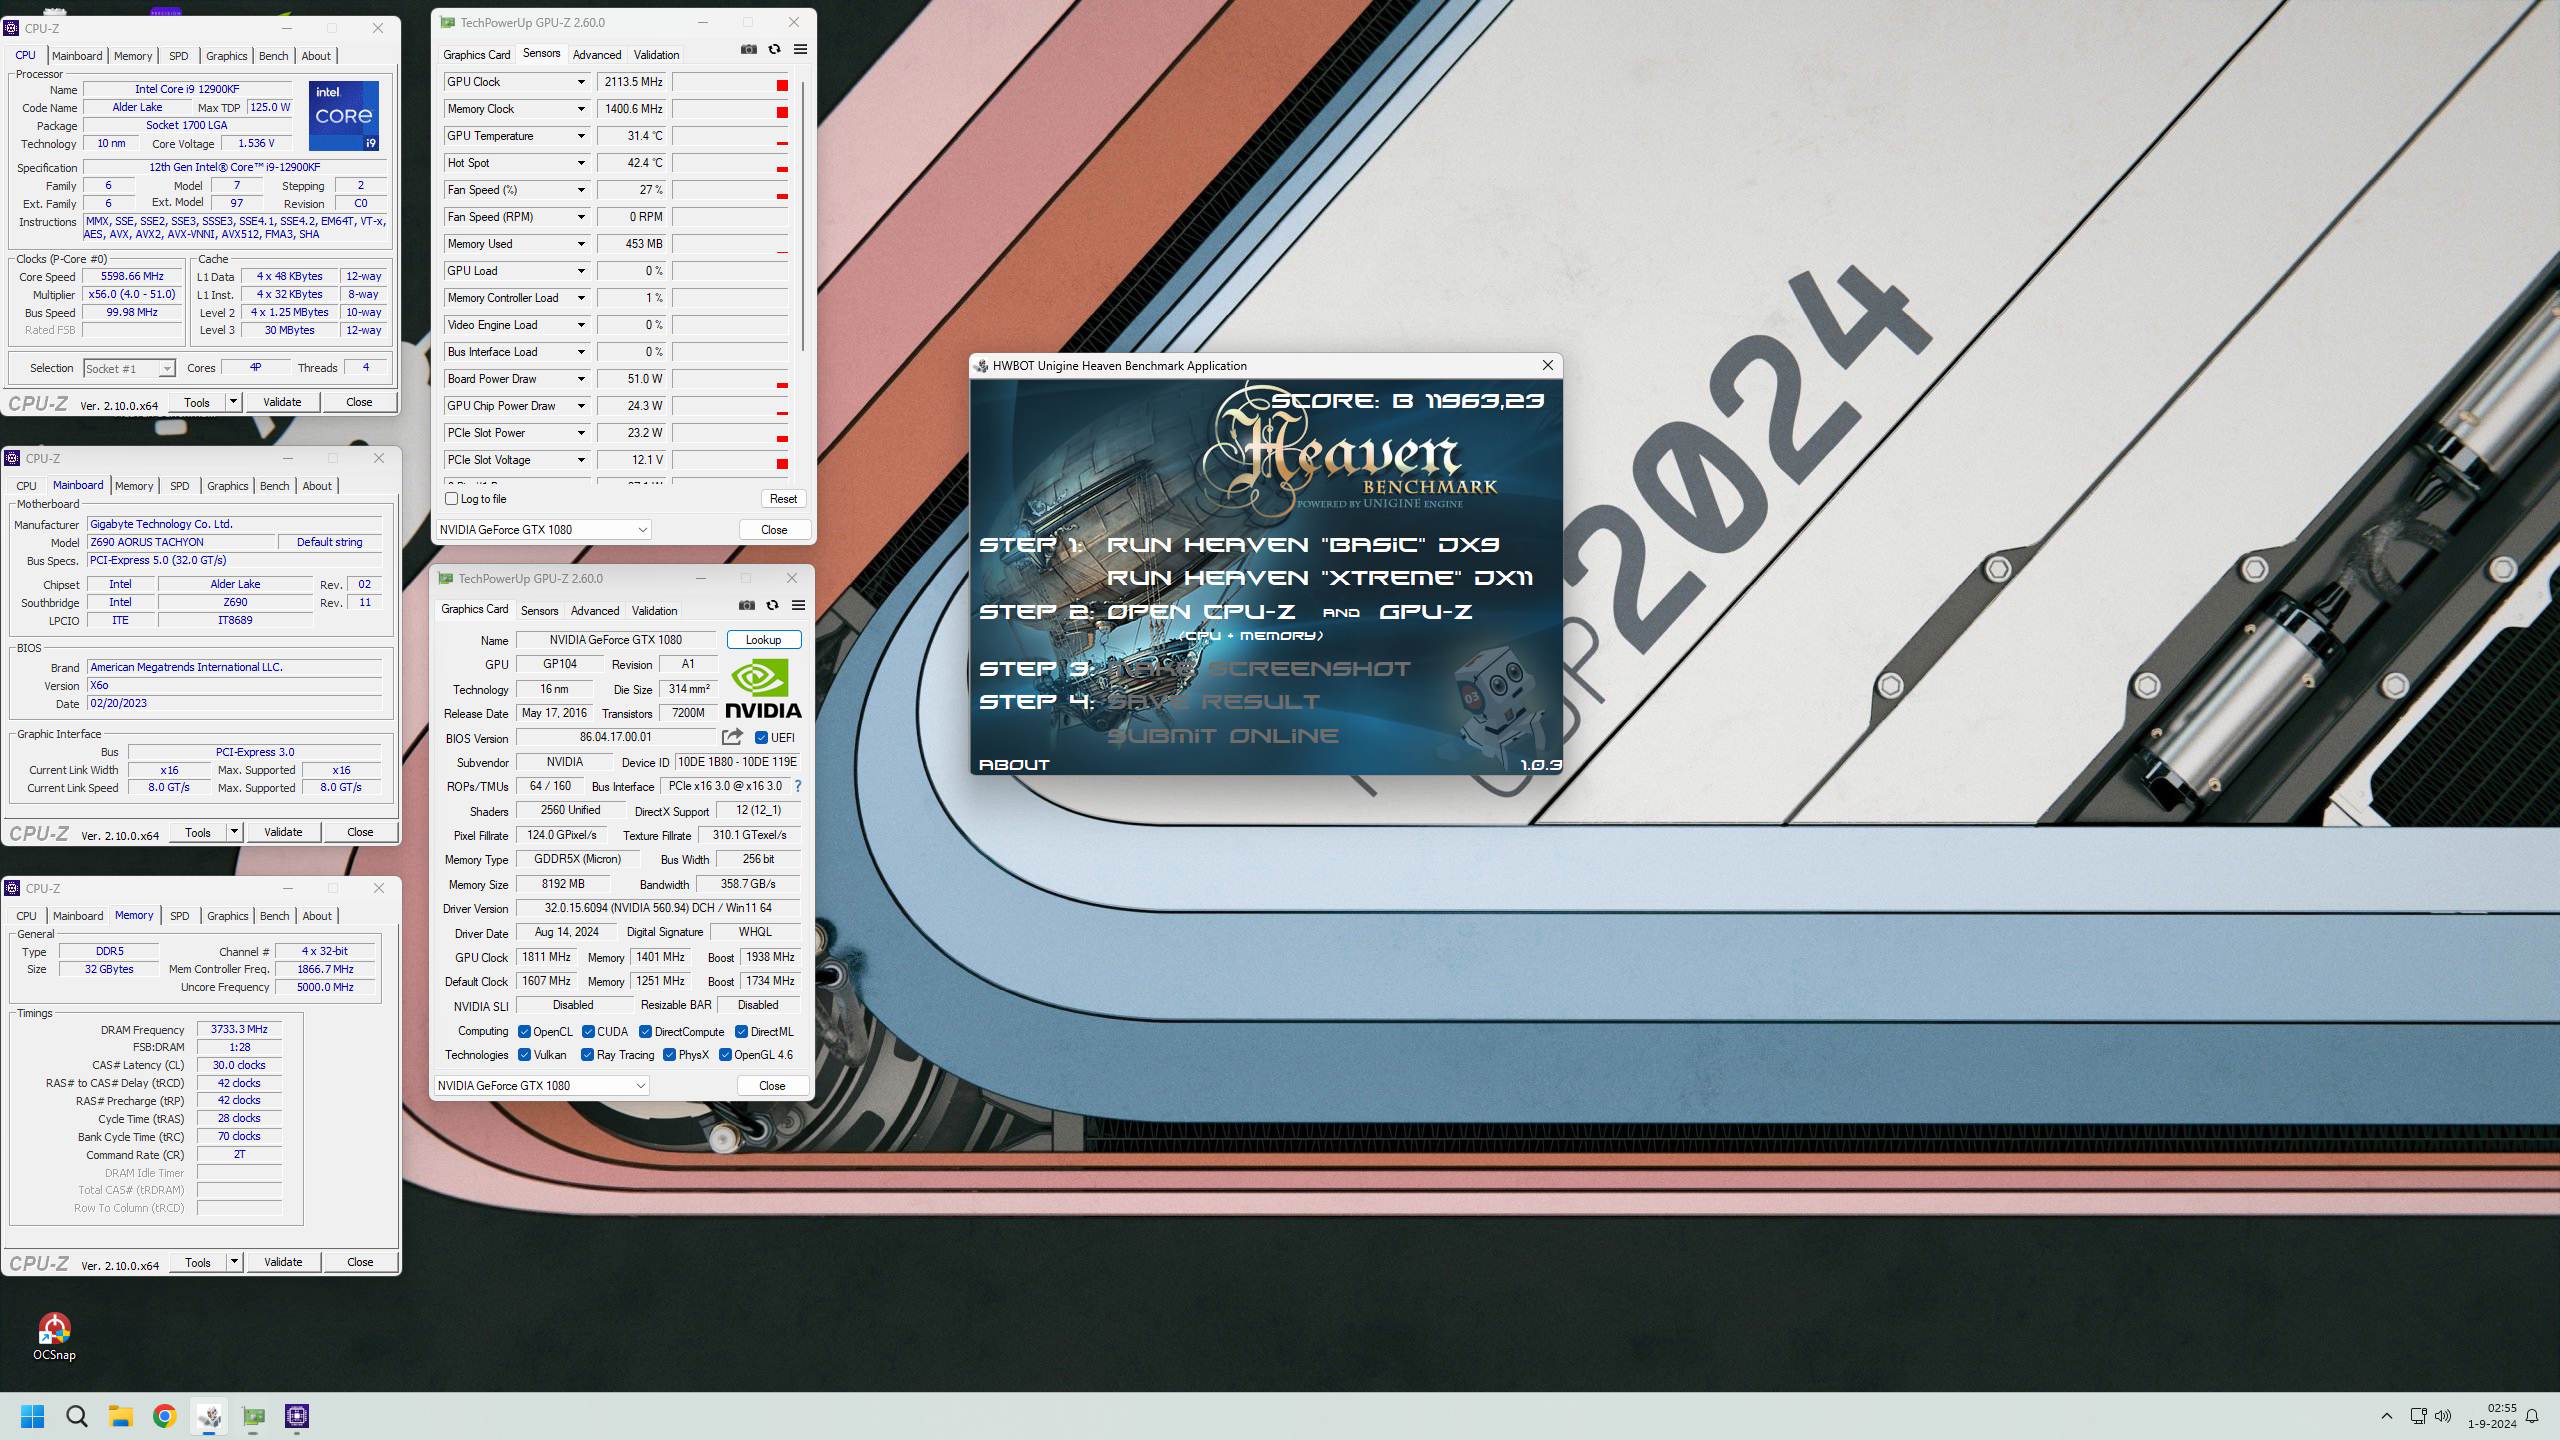The height and width of the screenshot is (1440, 2560).
Task: Click Close in the CPU-Z Memory window
Action: coord(360,1262)
